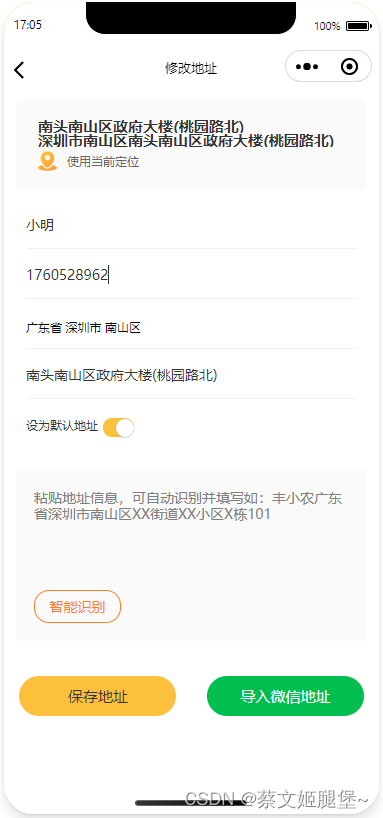Tap the 设为默认地址 label

click(62, 426)
